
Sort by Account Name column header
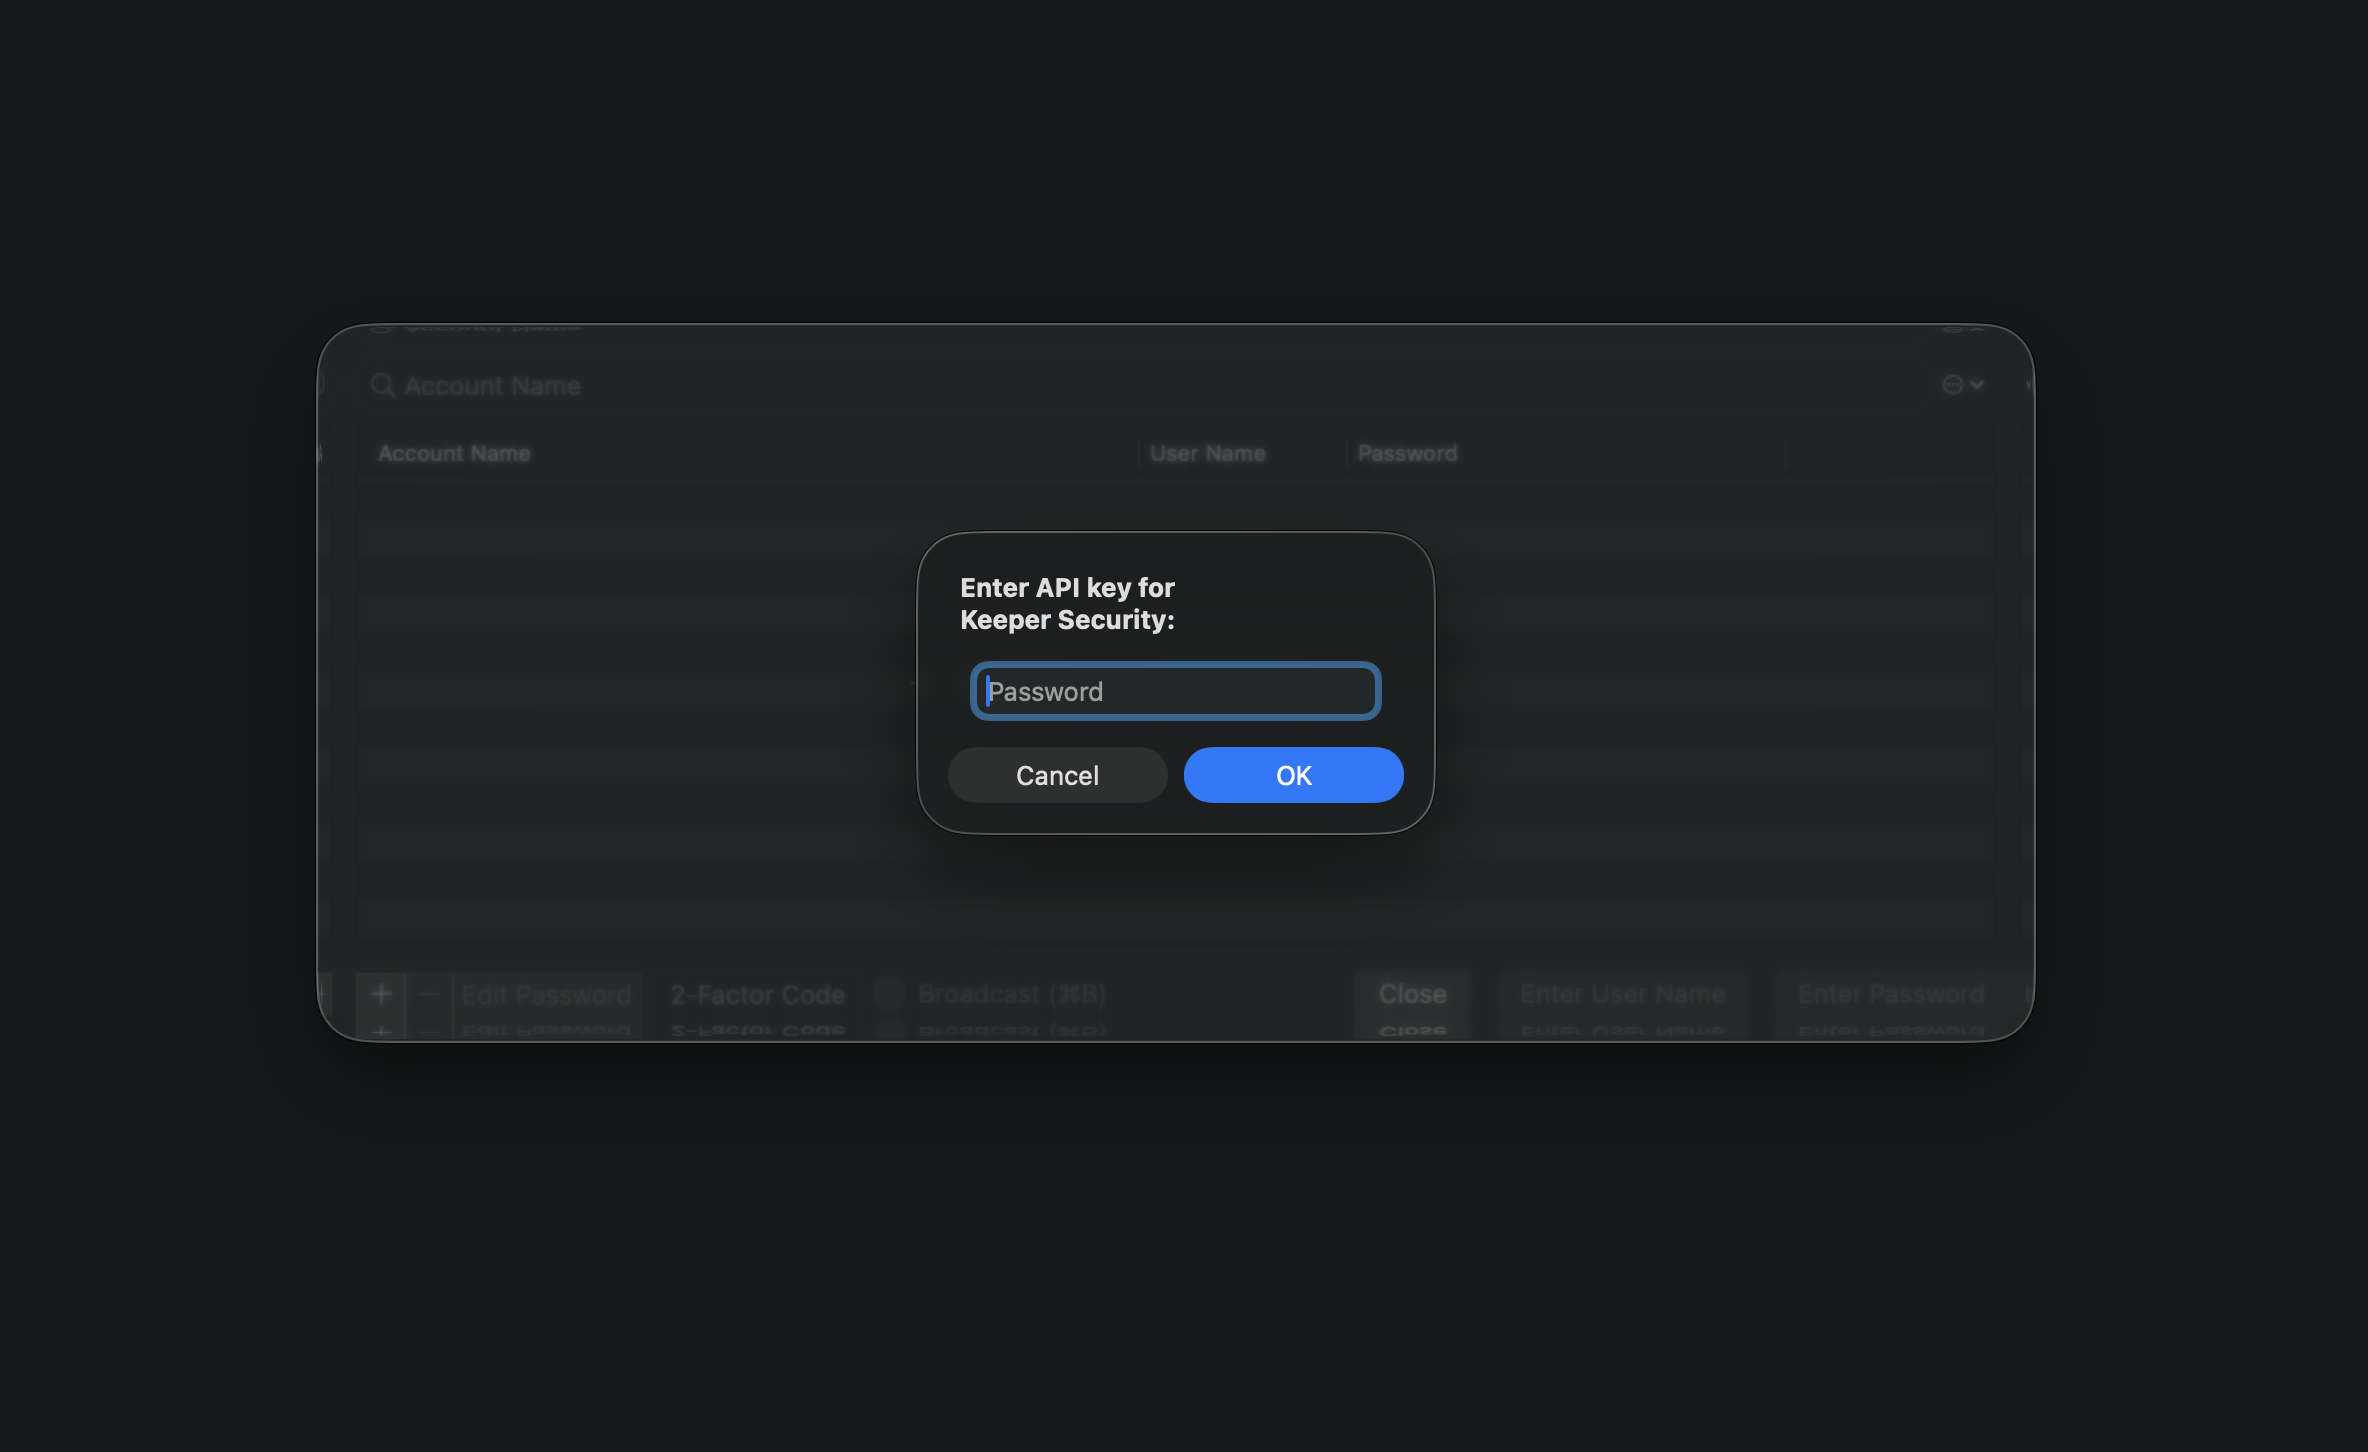pyautogui.click(x=454, y=453)
